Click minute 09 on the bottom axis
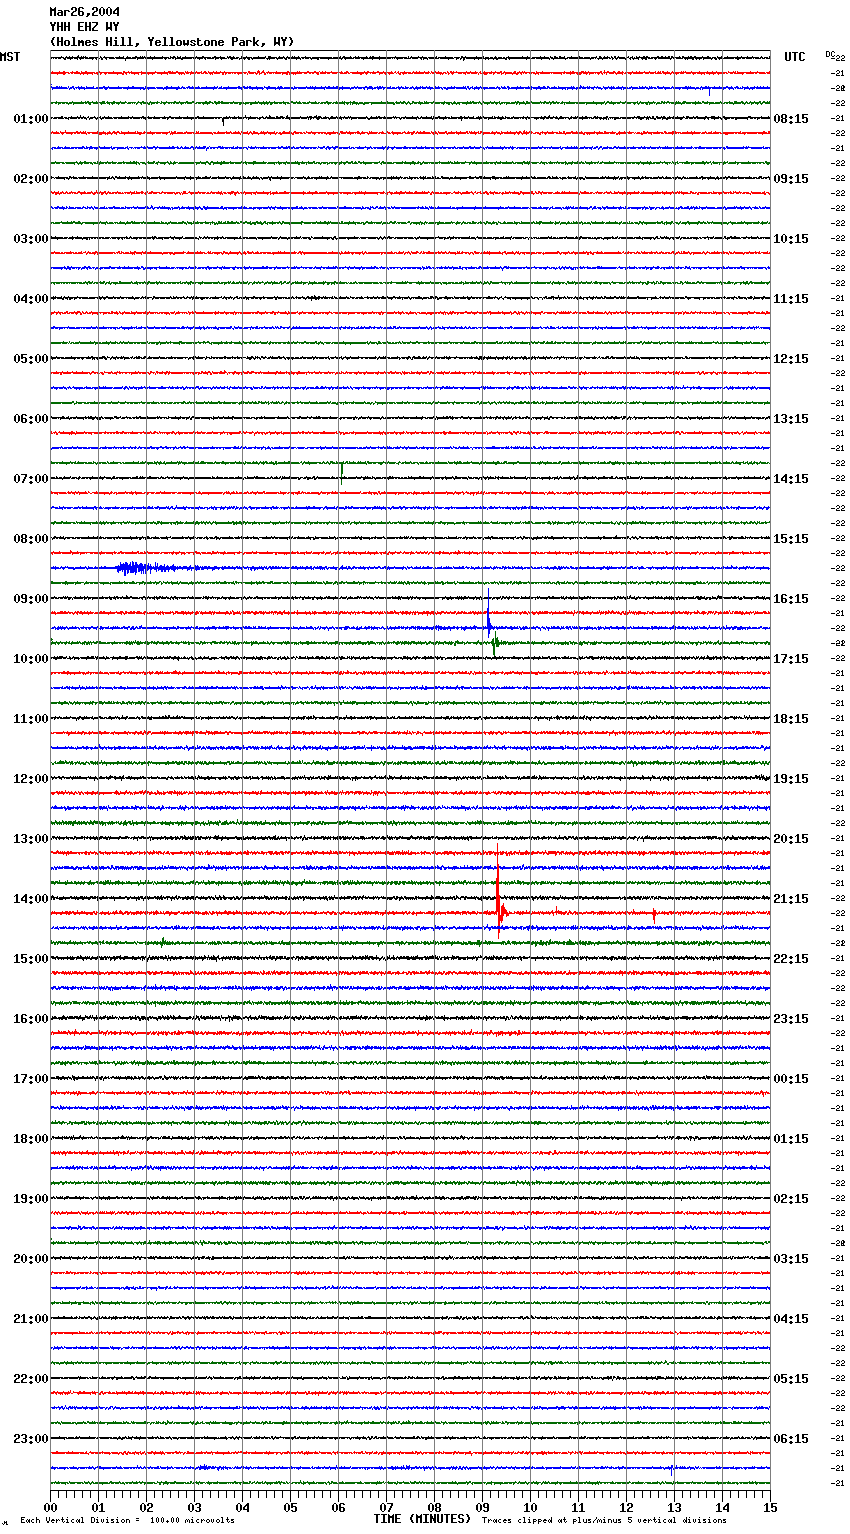850x1534 pixels. [x=482, y=1507]
